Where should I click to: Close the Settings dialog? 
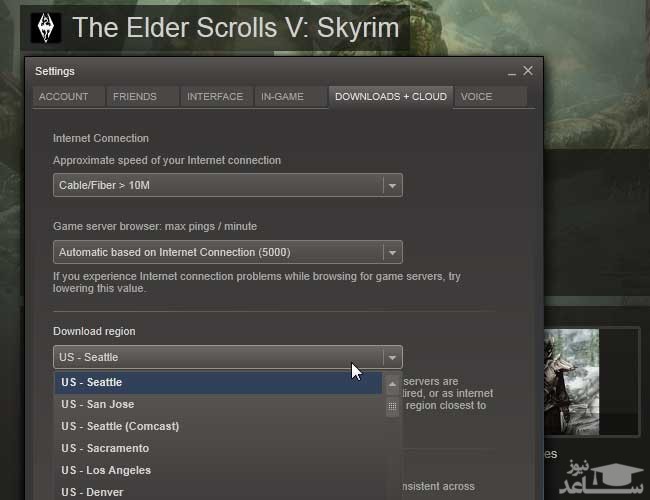(x=528, y=71)
